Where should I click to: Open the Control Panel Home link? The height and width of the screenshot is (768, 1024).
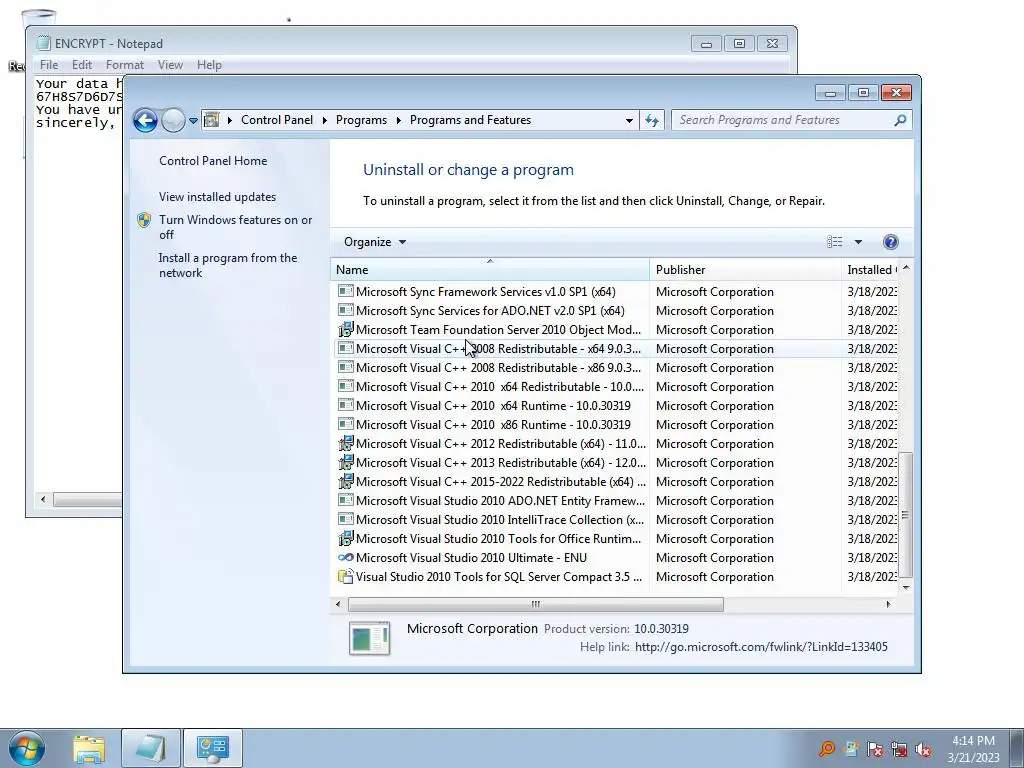[213, 161]
